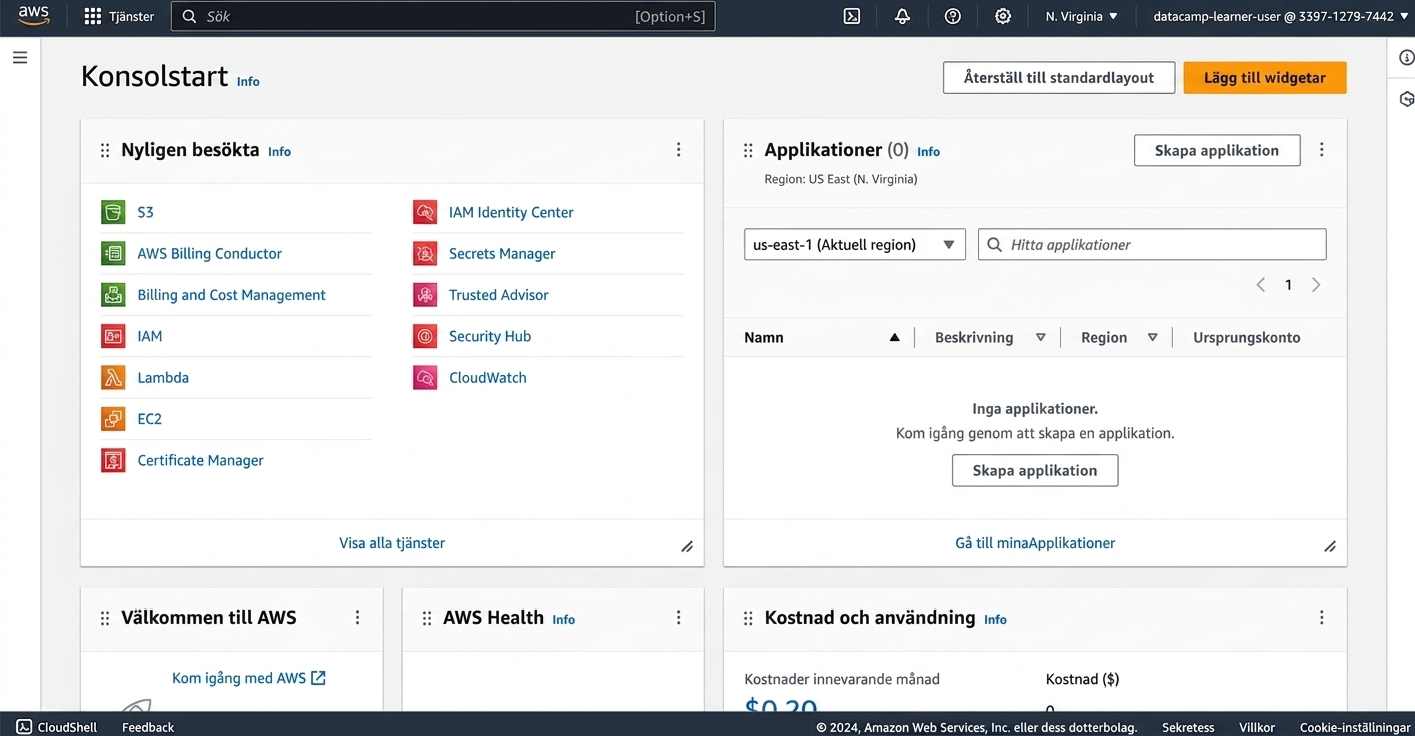Click the Nyligen besökta widget resize corner
Image resolution: width=1415 pixels, height=736 pixels.
pyautogui.click(x=687, y=546)
